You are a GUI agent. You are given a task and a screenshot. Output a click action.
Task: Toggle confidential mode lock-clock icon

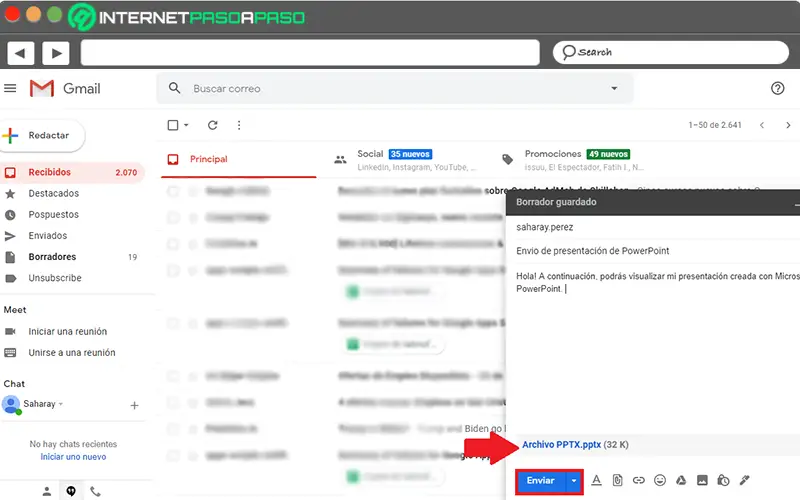[723, 480]
